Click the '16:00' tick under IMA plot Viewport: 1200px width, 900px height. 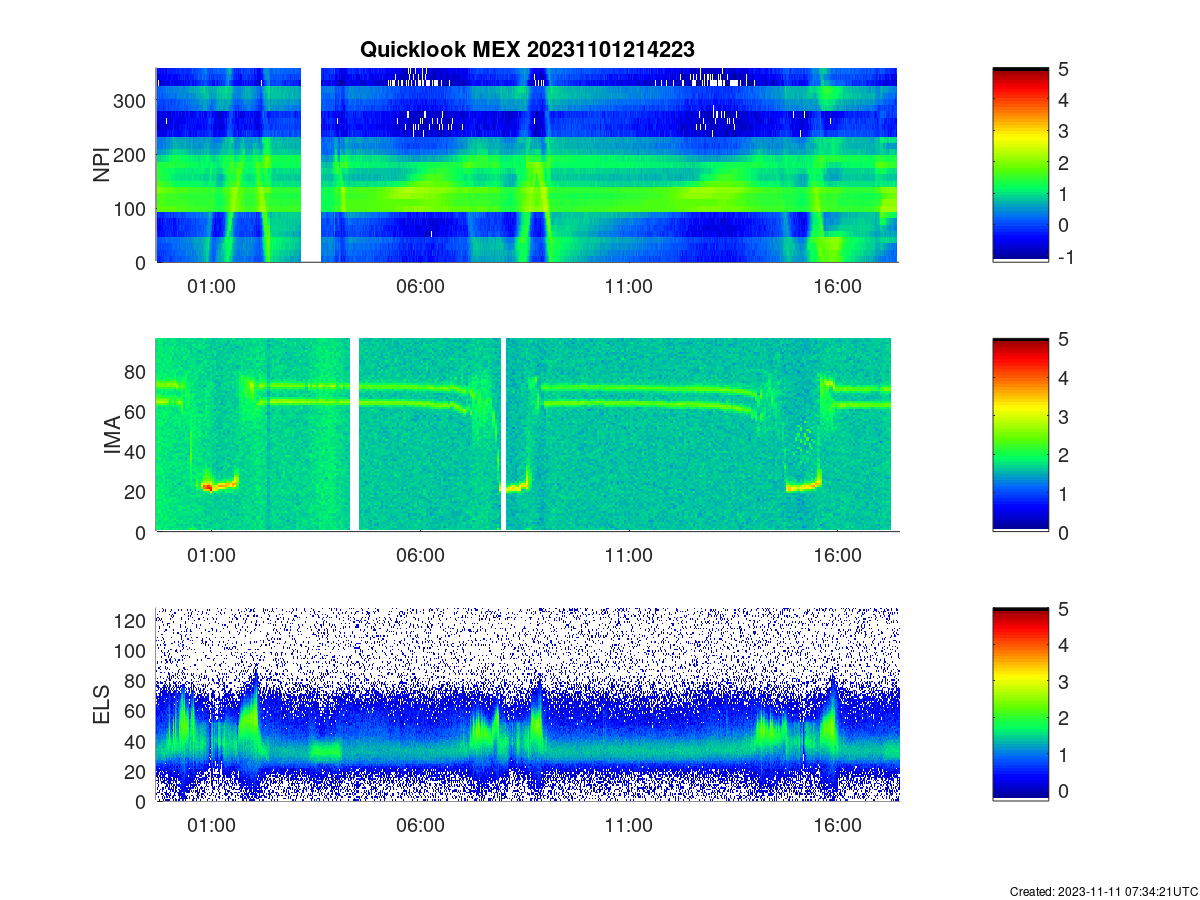coord(837,556)
